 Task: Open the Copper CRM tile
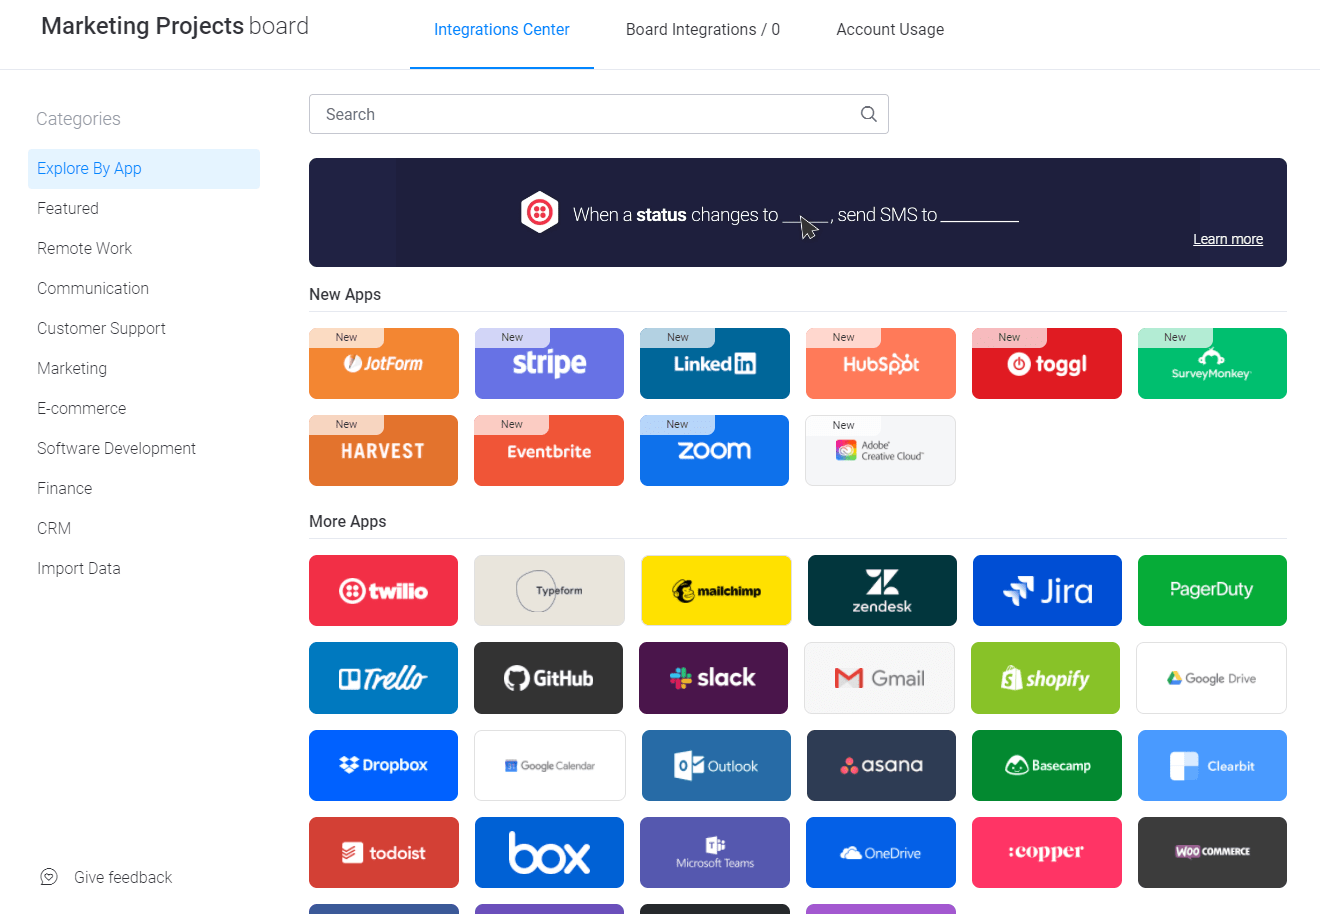pos(1047,852)
